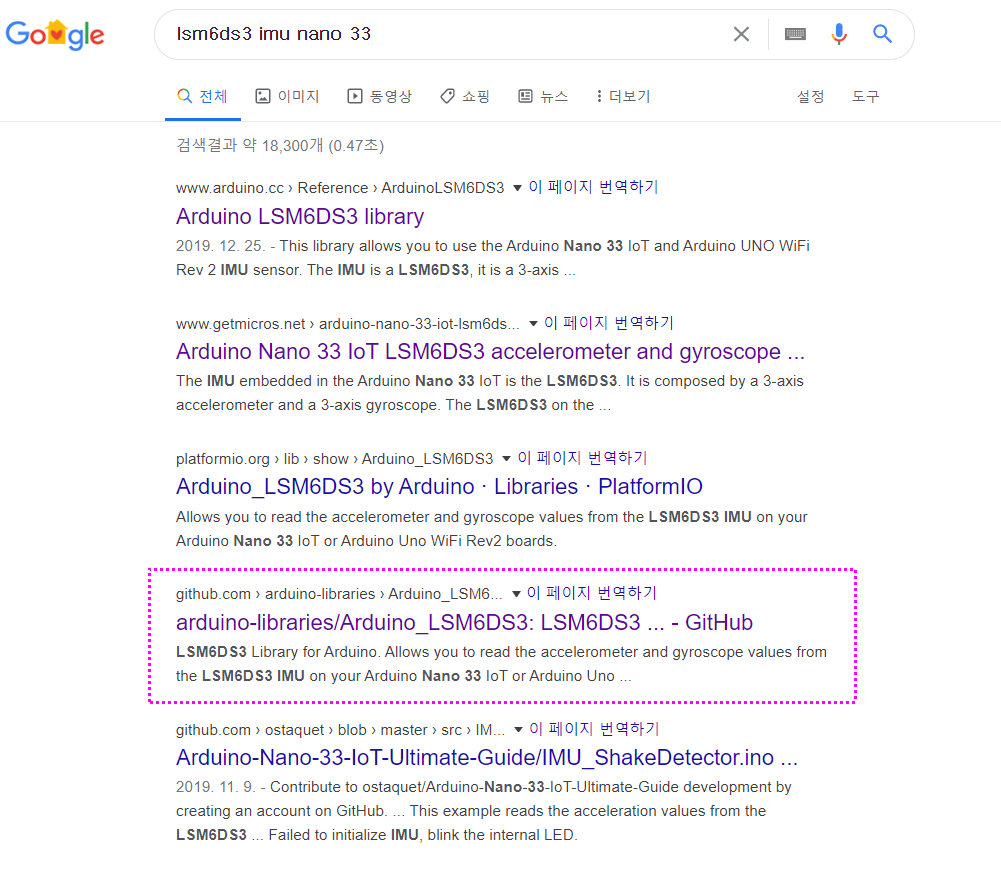Viewport: 1001px width, 872px height.
Task: Click snippet starting 'Allows you to read the accelerometer'
Action: click(492, 529)
